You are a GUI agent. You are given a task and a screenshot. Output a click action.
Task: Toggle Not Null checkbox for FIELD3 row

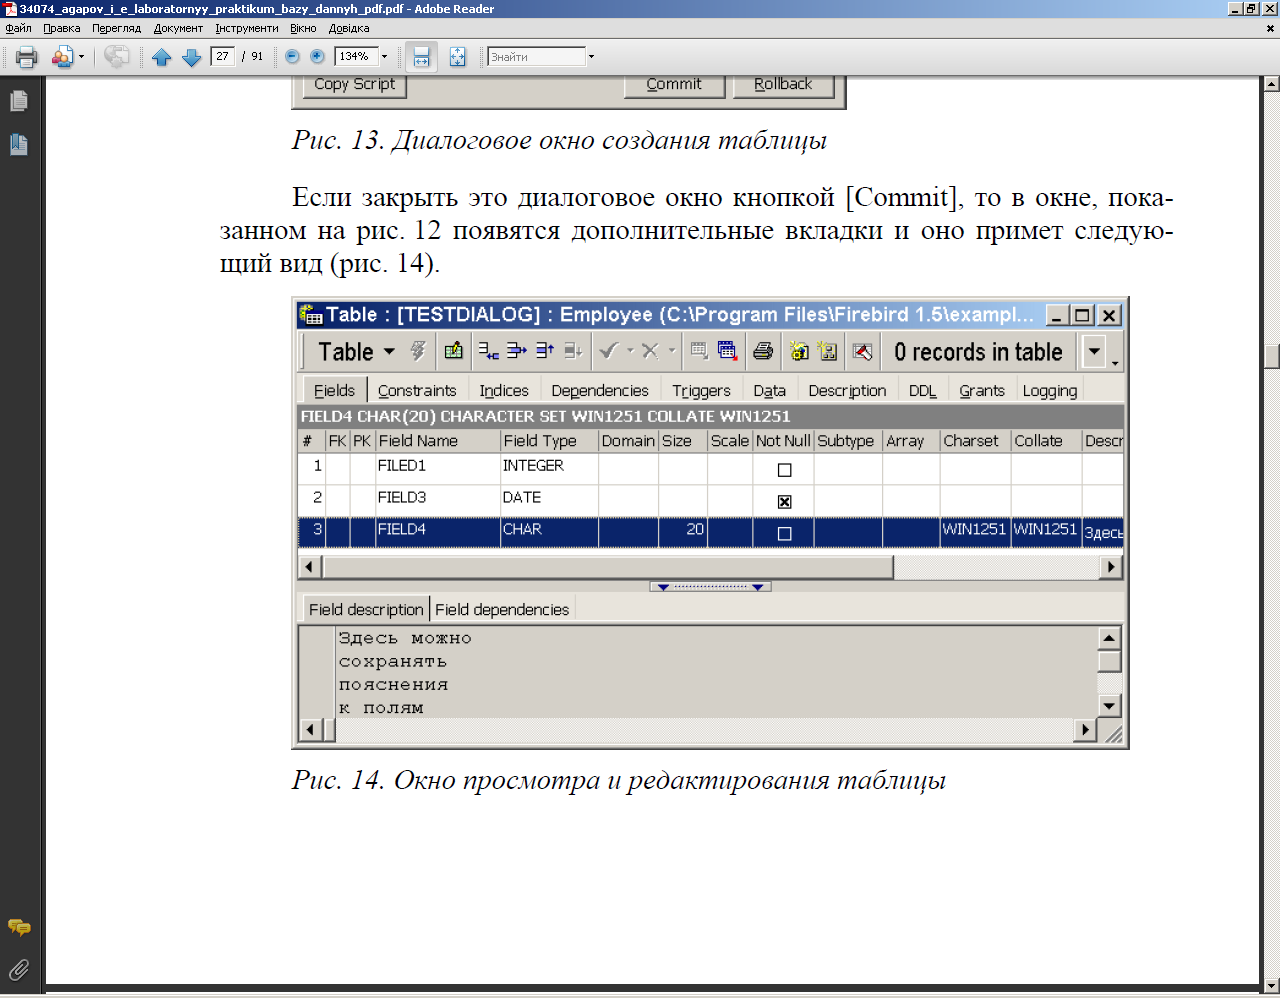785,502
